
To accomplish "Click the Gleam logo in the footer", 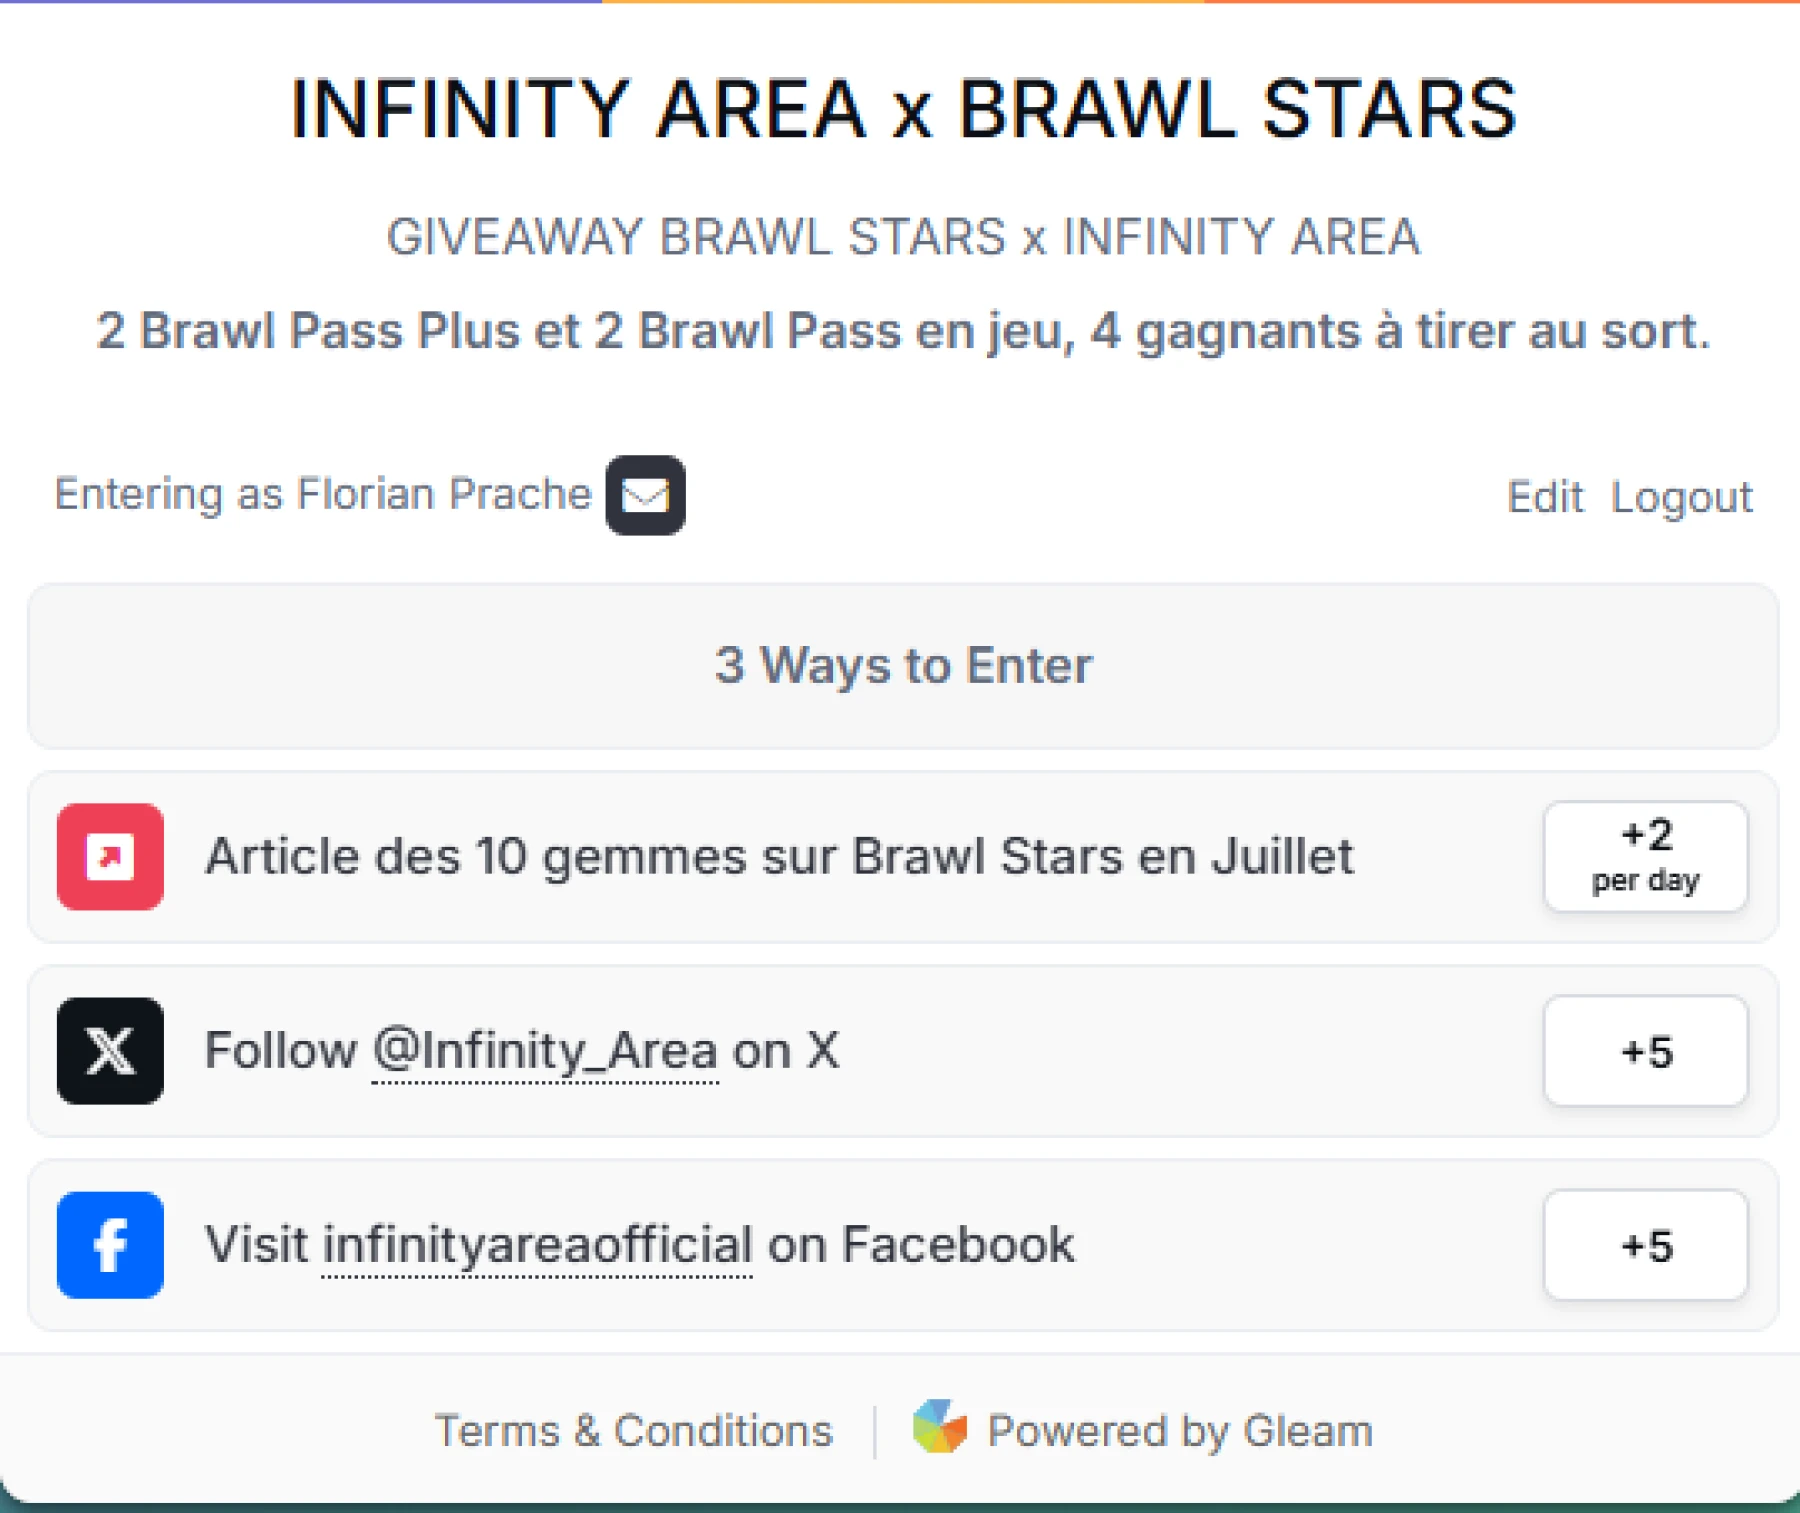I will (x=938, y=1429).
